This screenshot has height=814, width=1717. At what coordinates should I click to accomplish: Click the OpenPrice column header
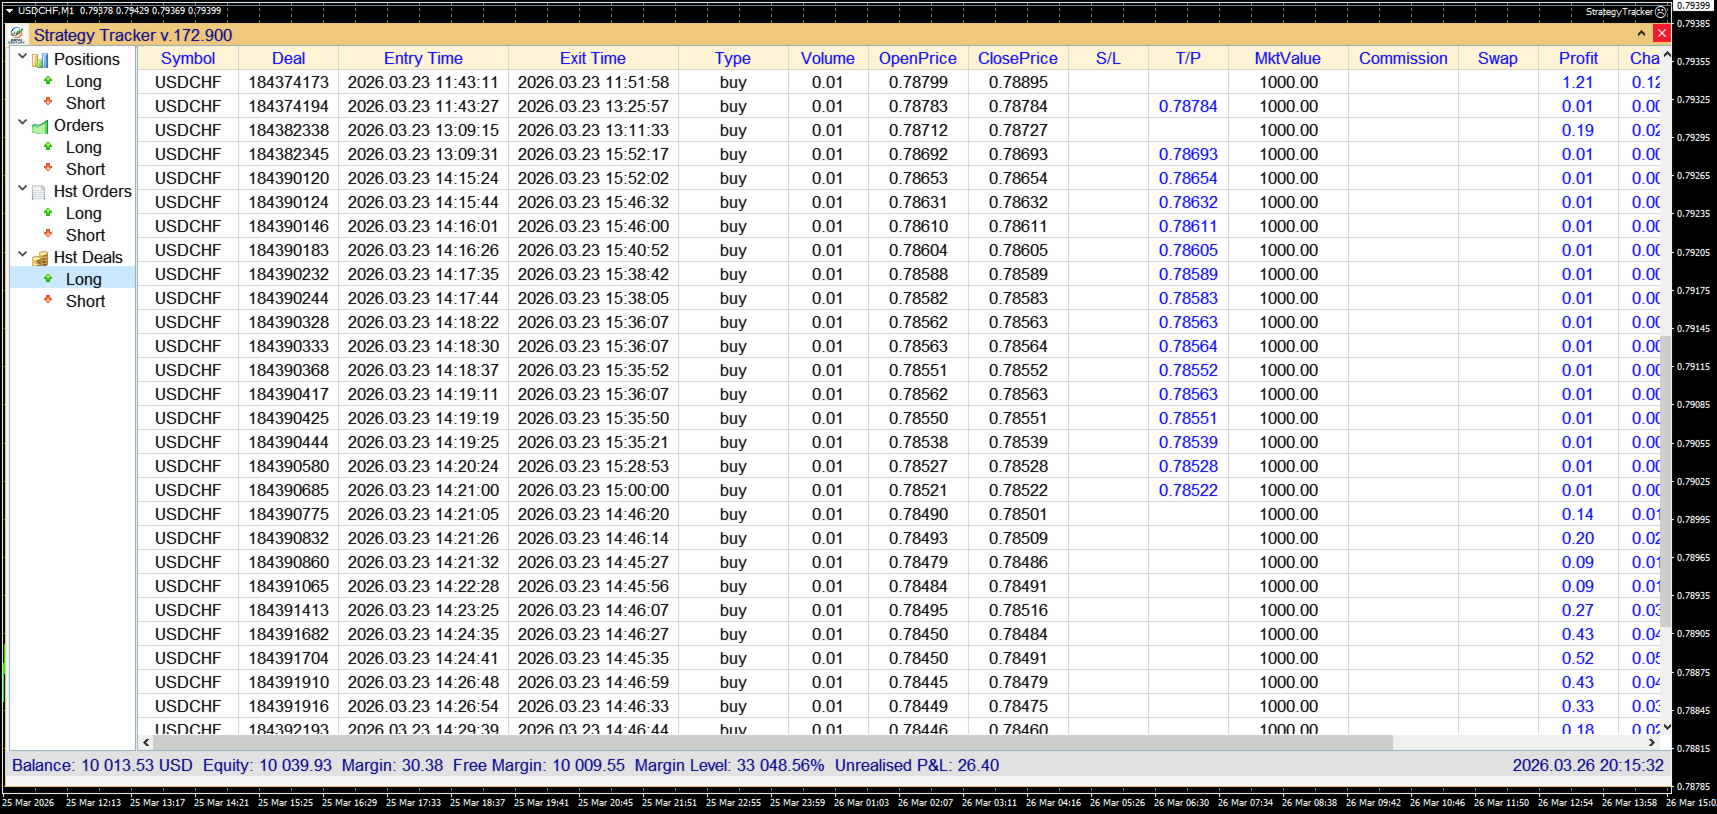(x=918, y=58)
